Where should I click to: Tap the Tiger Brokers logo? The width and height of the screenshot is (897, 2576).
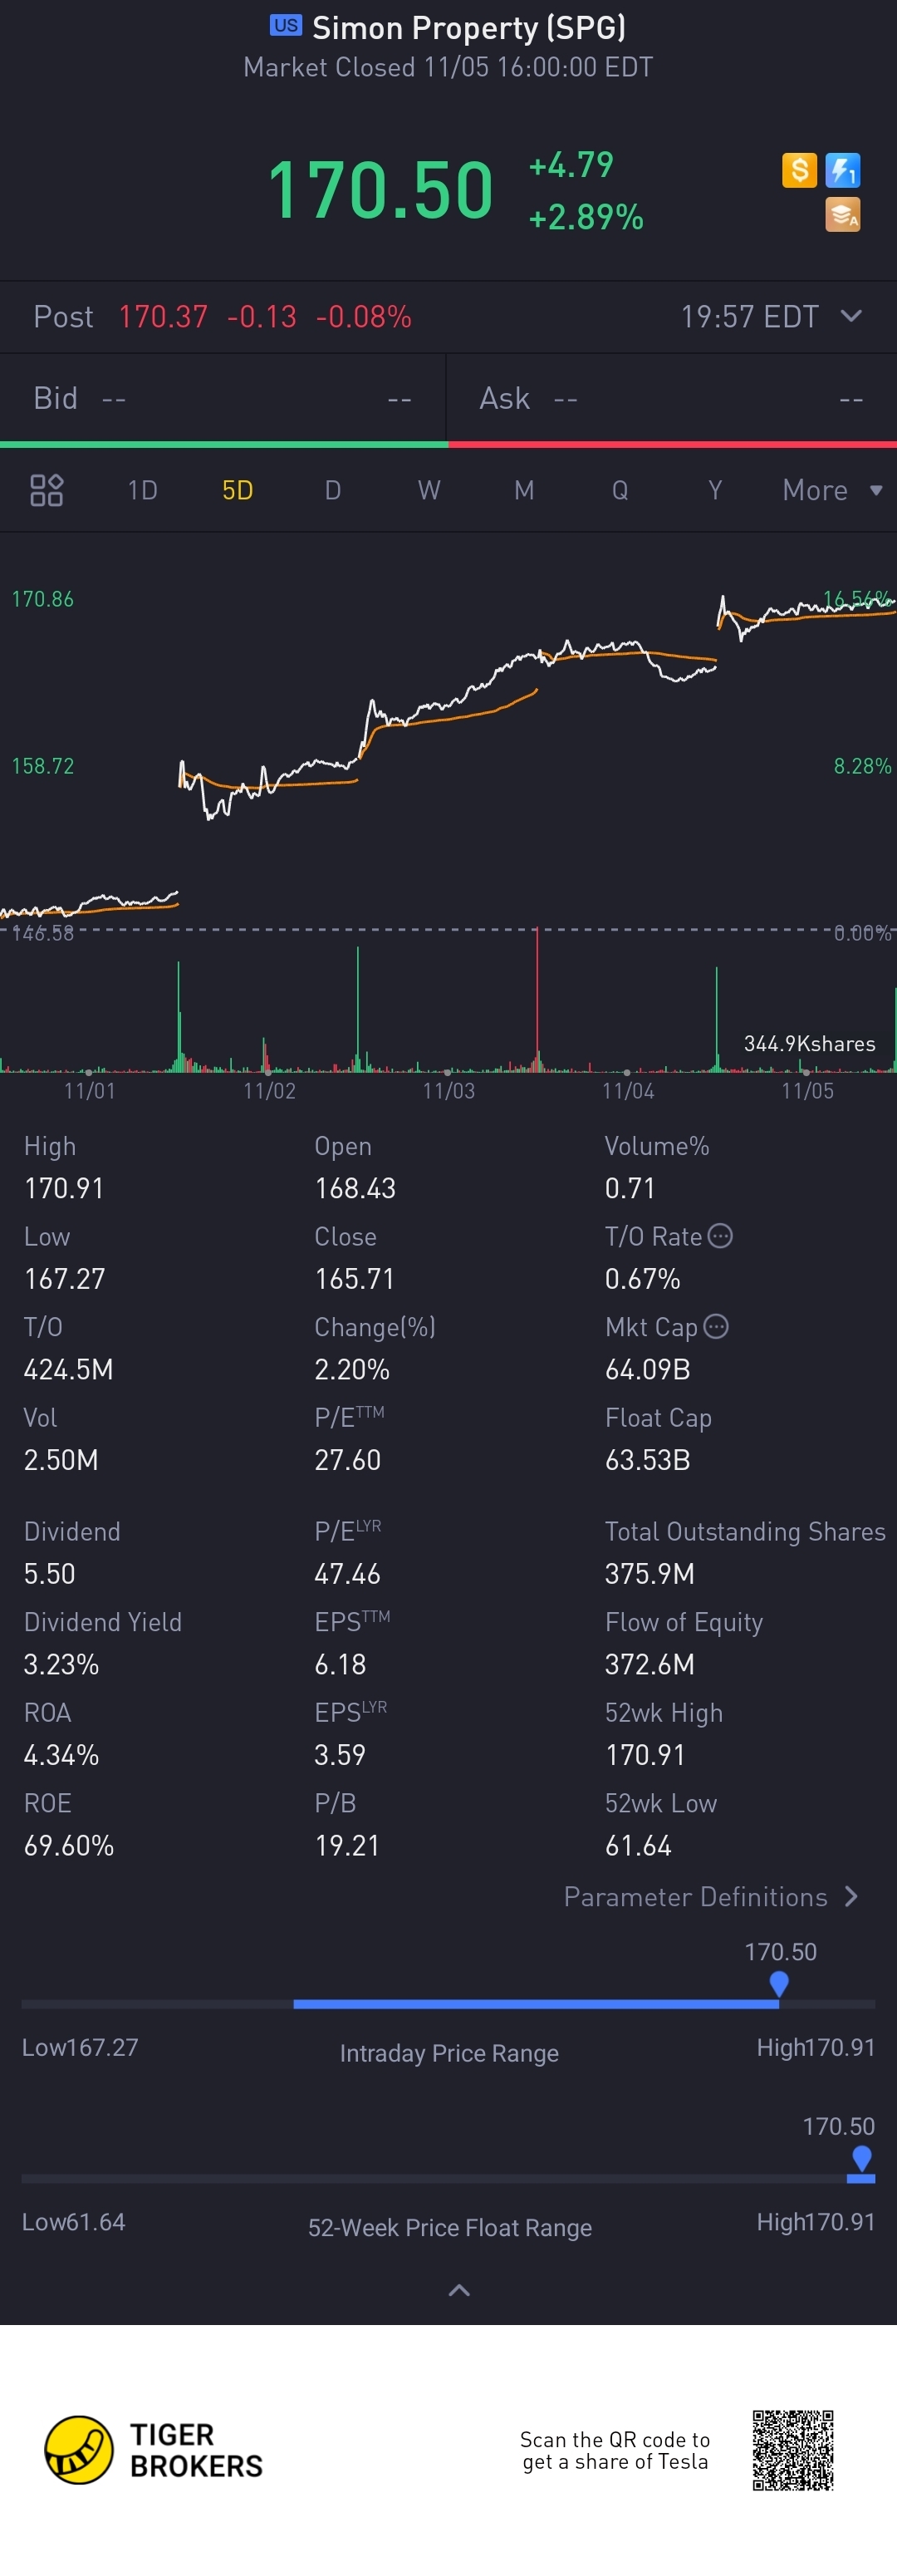pos(154,2450)
